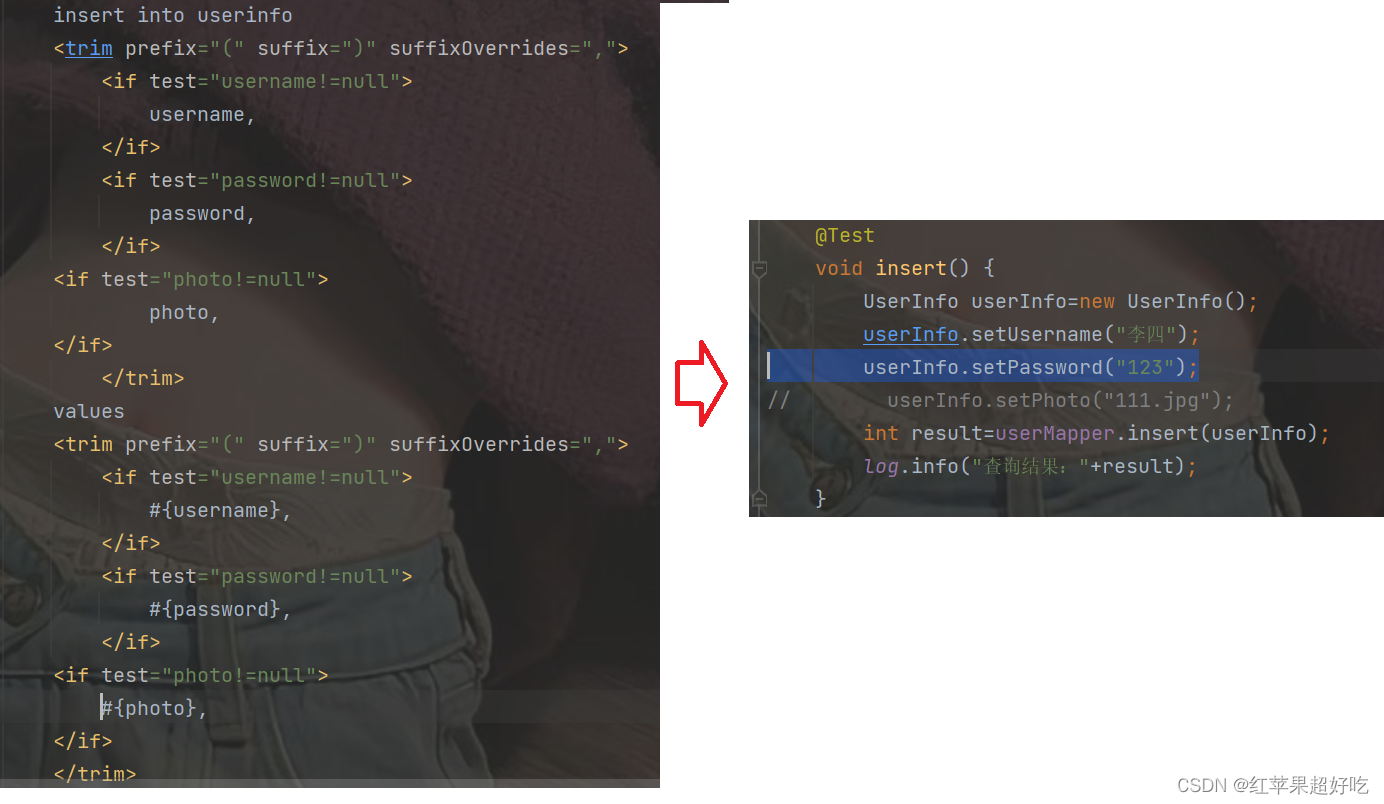
Task: Click the red arrow between code panels
Action: tap(702, 383)
